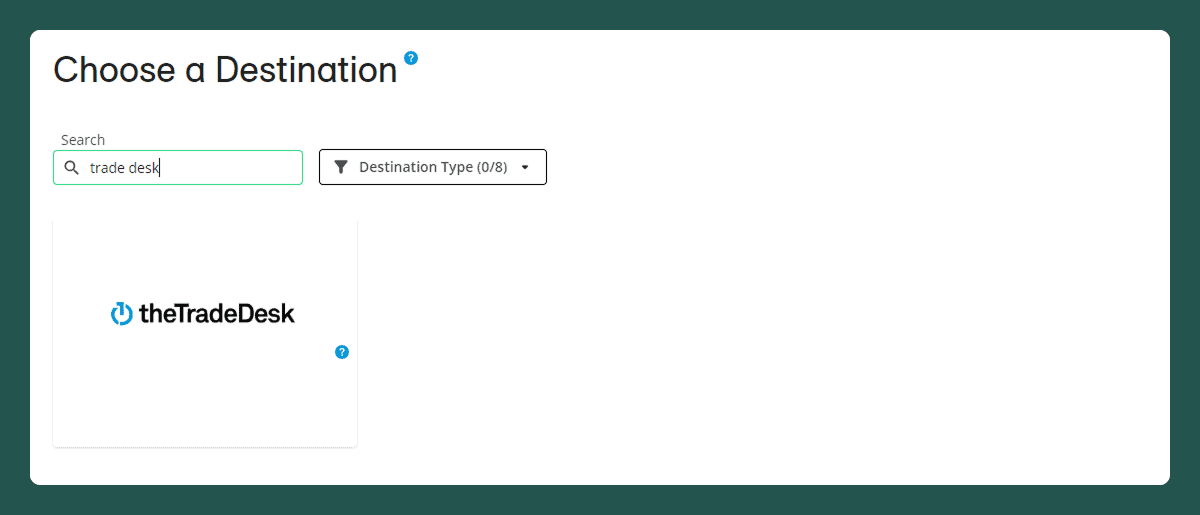Click empty end of search field
The height and width of the screenshot is (515, 1200).
click(x=250, y=168)
